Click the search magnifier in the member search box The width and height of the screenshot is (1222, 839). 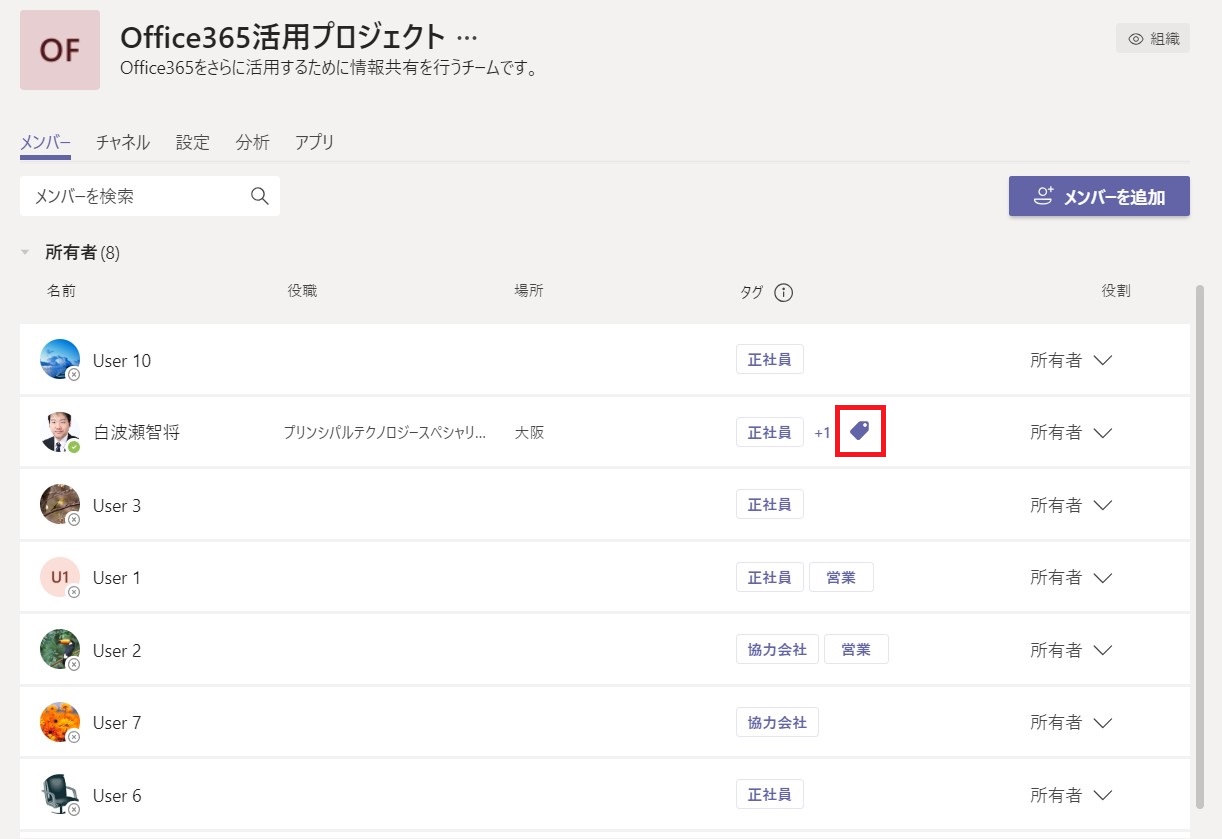pyautogui.click(x=260, y=196)
